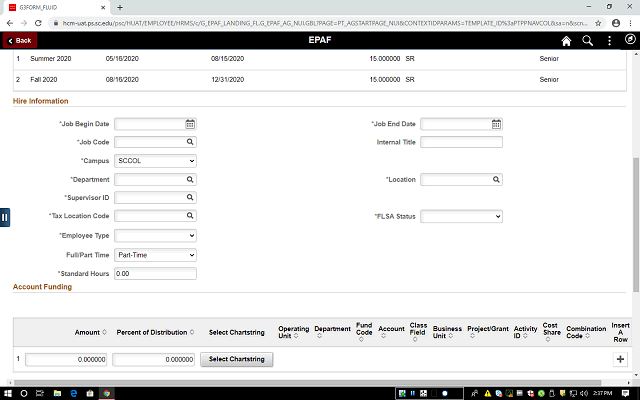Open the Job Begin Date calendar picker
Image resolution: width=640 pixels, height=400 pixels.
pos(190,124)
